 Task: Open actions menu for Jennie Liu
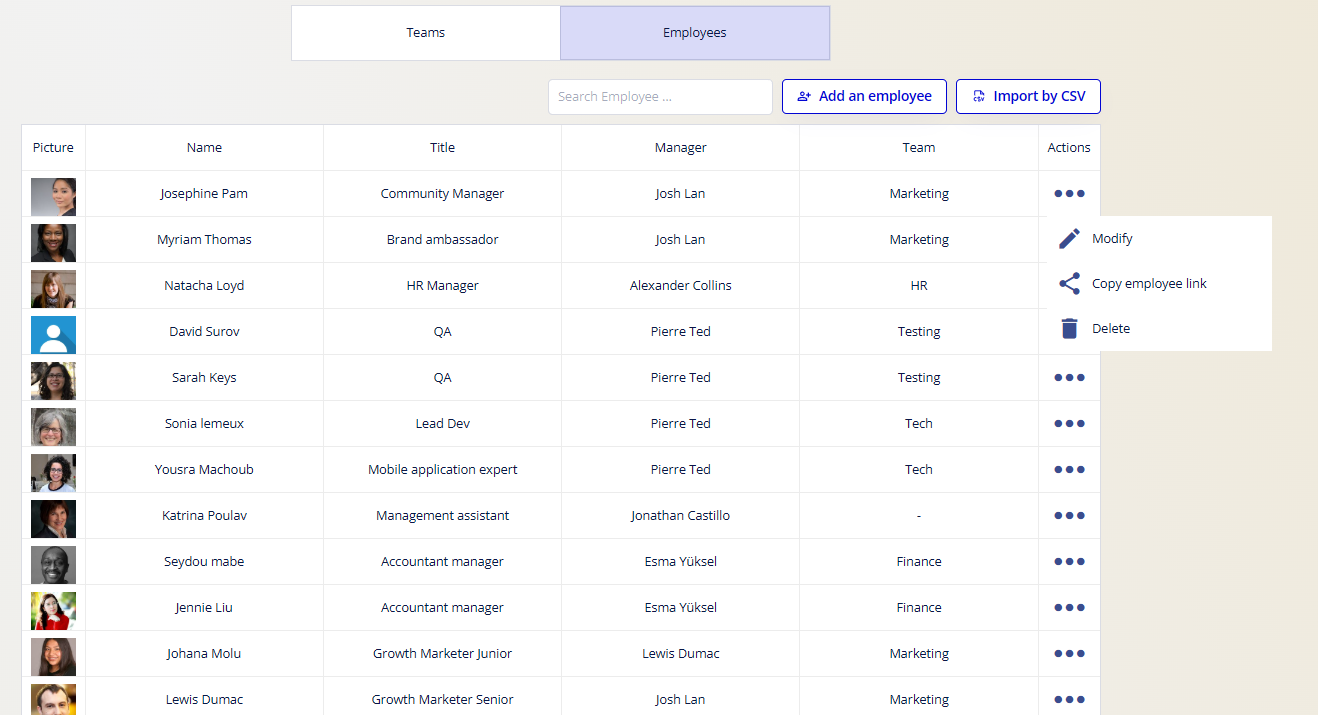pyautogui.click(x=1069, y=608)
